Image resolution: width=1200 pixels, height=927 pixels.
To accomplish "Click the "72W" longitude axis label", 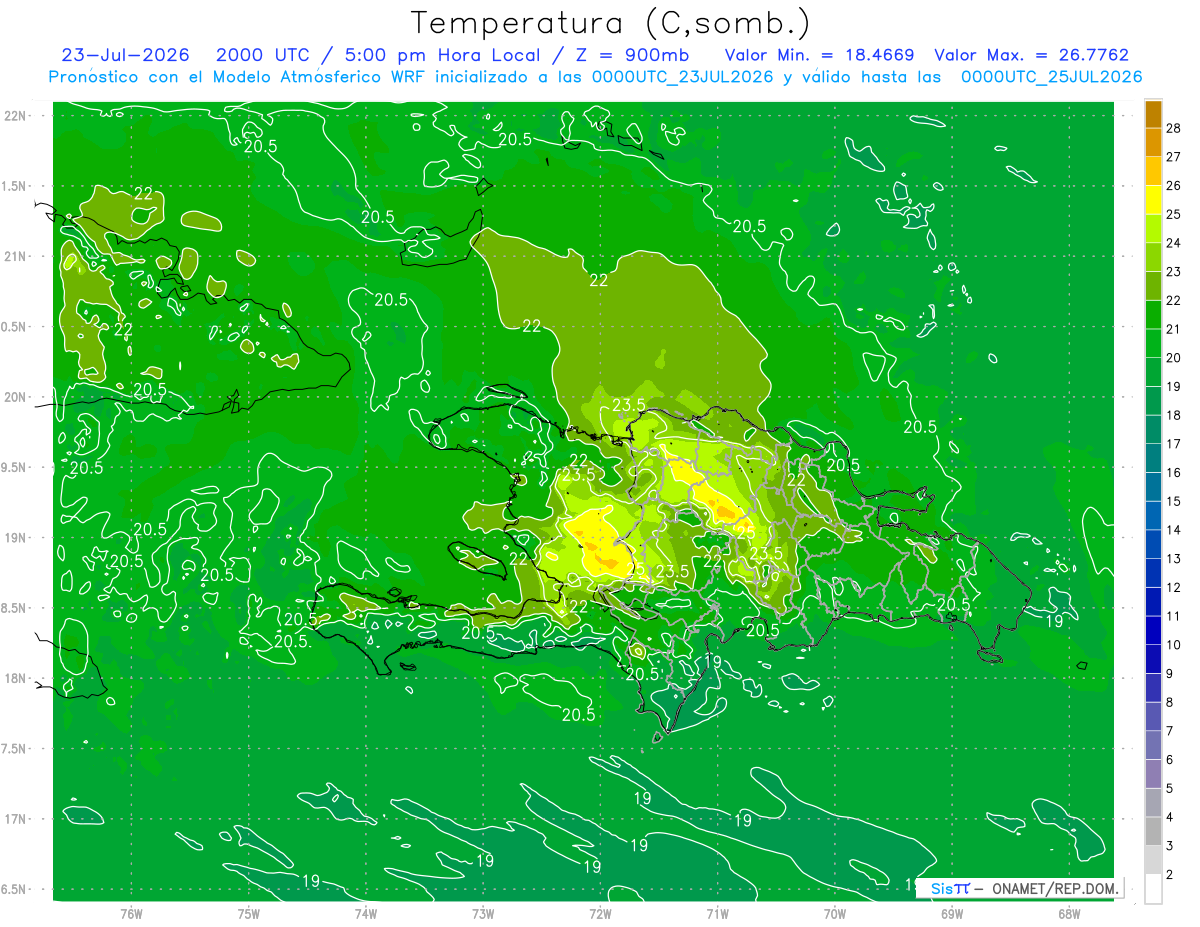I will pos(600,914).
